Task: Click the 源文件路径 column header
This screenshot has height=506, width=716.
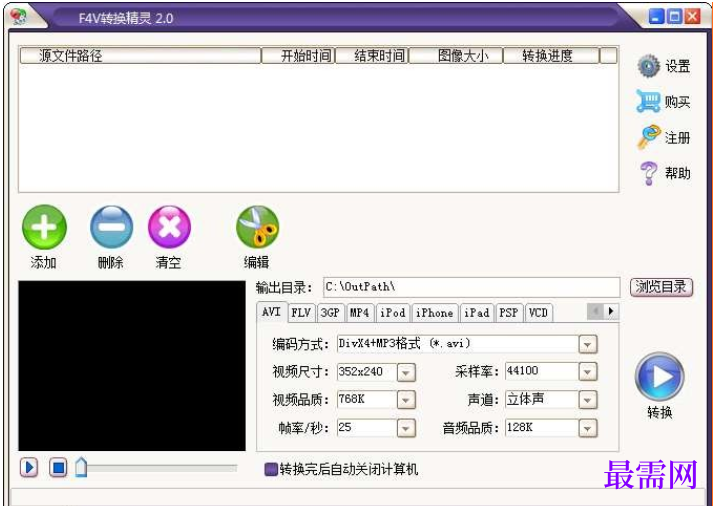Action: (140, 56)
